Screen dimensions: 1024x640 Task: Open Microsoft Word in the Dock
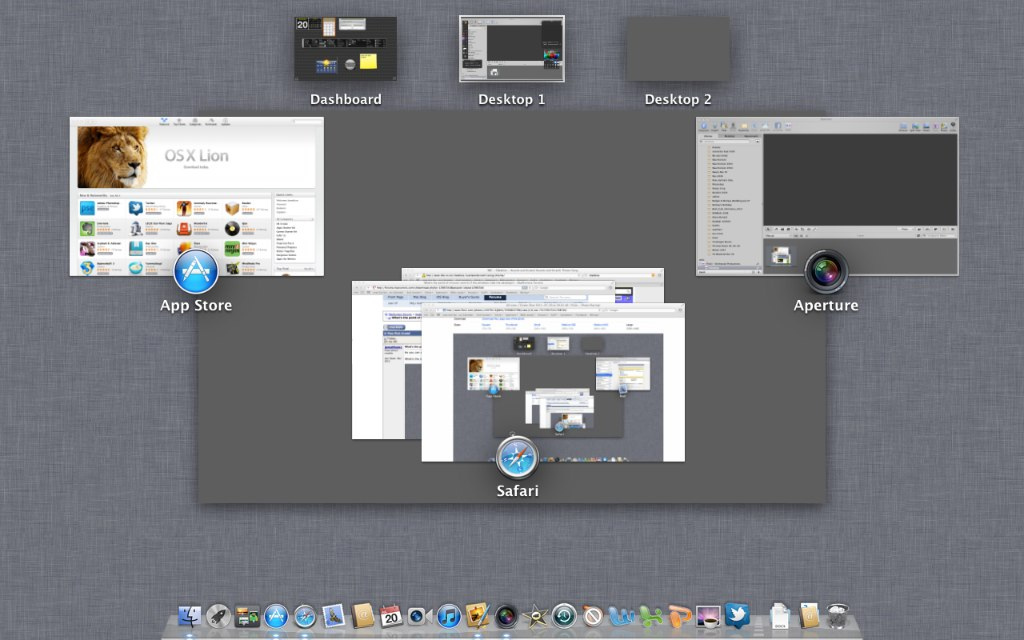(x=621, y=616)
